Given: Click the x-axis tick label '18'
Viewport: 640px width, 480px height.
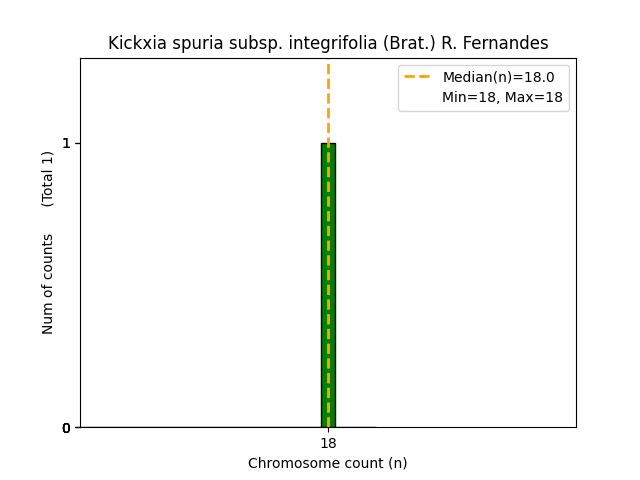Looking at the screenshot, I should (x=328, y=443).
